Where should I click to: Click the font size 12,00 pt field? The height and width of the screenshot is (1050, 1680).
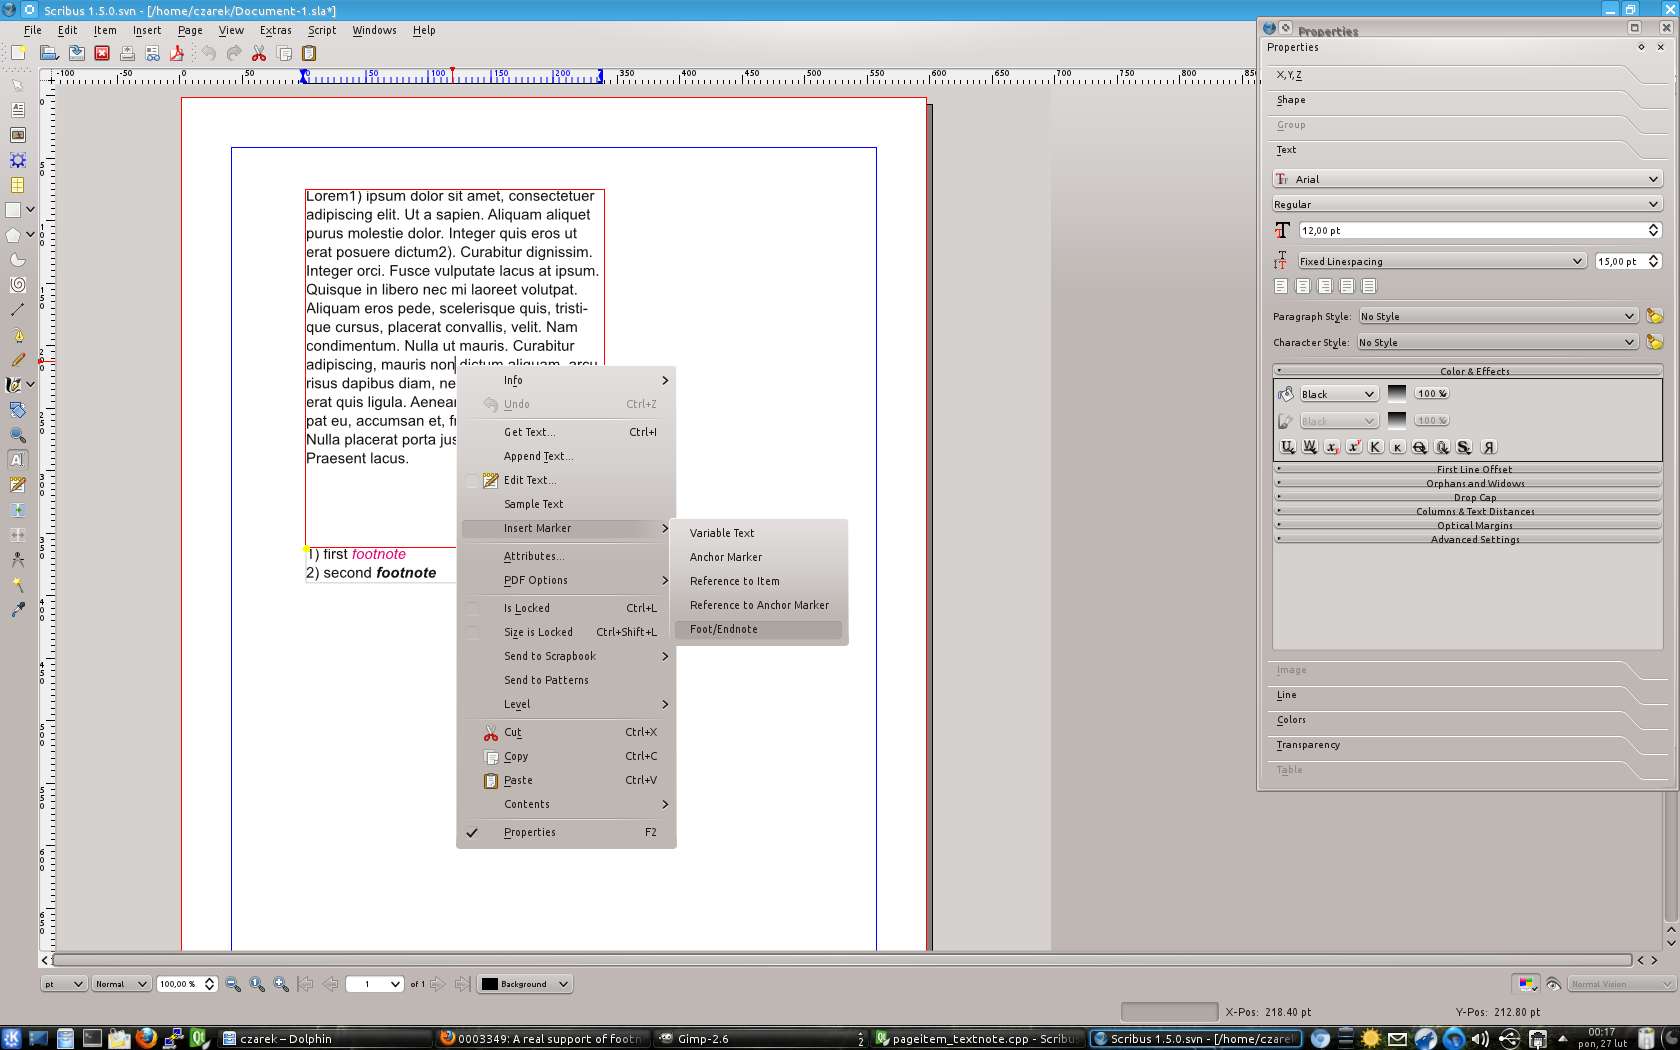click(1470, 230)
